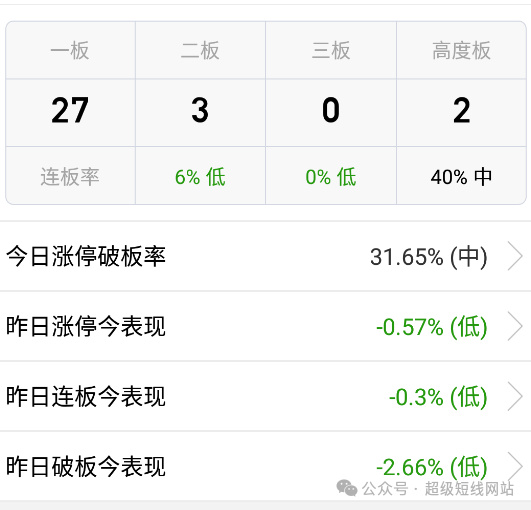The image size is (531, 510).
Task: Open the 31.65% (中) value
Action: pyautogui.click(x=429, y=257)
